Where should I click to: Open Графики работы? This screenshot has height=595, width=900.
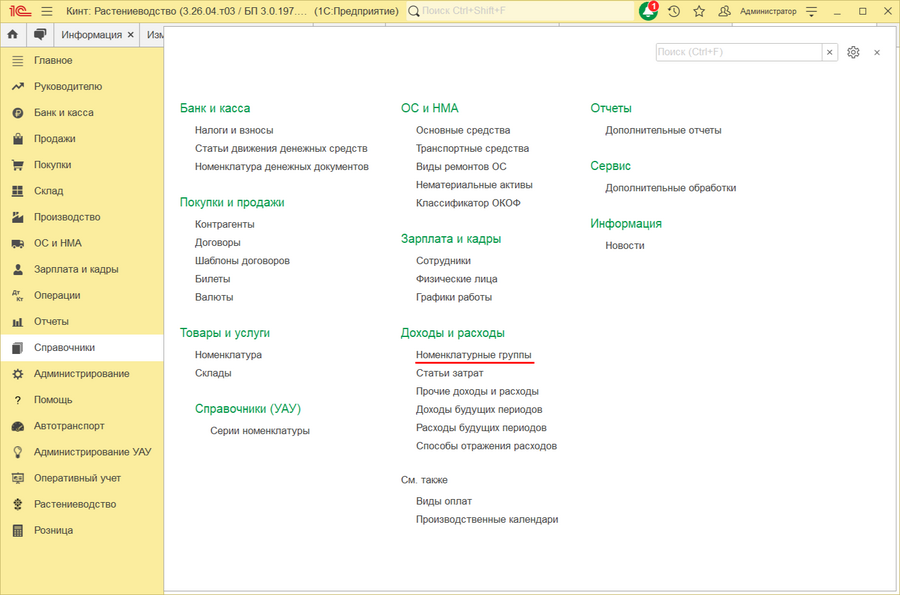click(453, 297)
